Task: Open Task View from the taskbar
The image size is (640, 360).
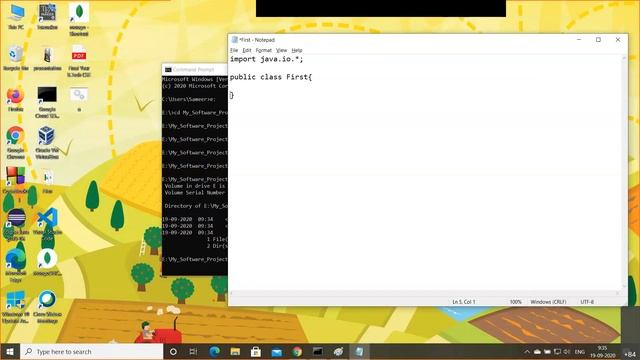Action: 193,351
